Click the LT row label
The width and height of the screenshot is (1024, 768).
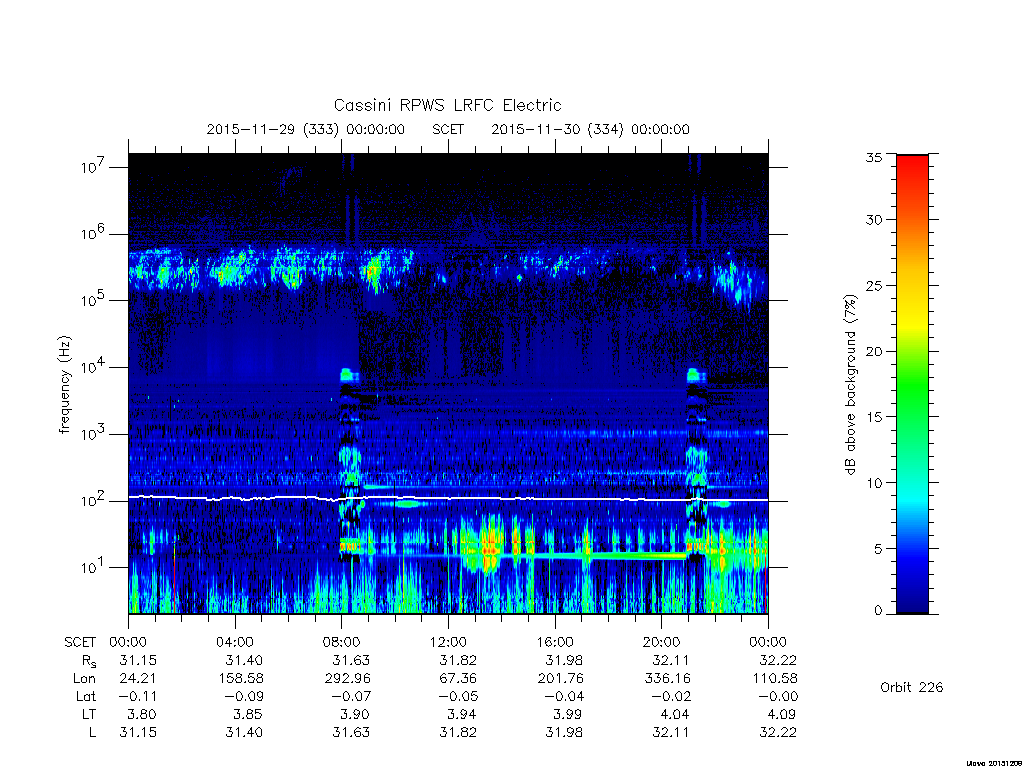click(89, 714)
